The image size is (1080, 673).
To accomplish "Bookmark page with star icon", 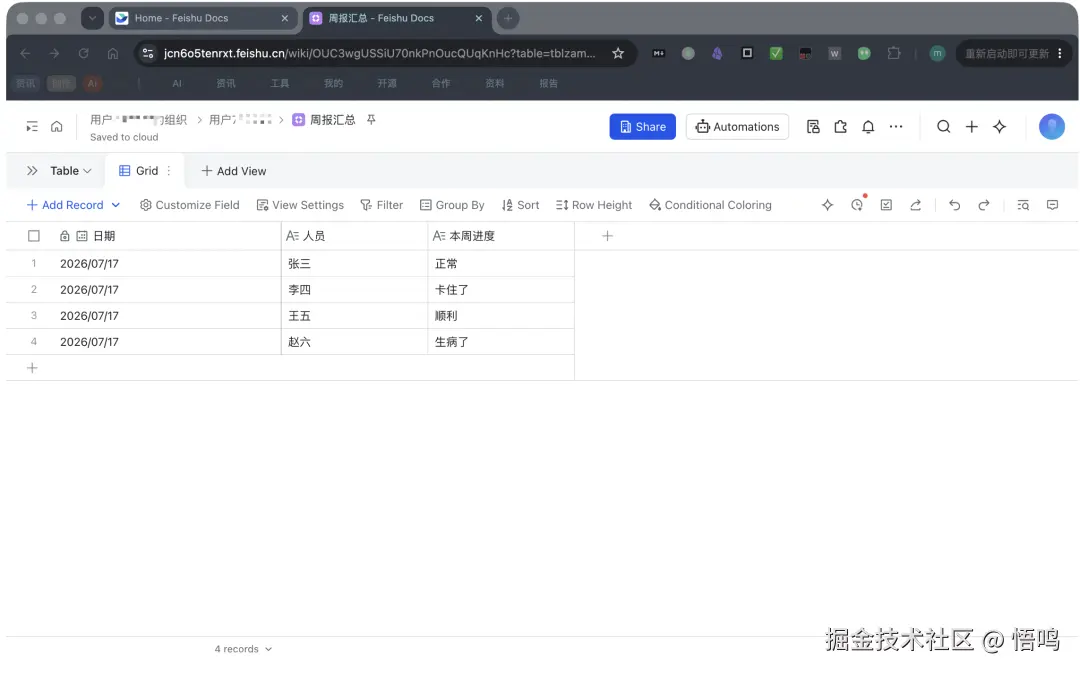I will (618, 53).
